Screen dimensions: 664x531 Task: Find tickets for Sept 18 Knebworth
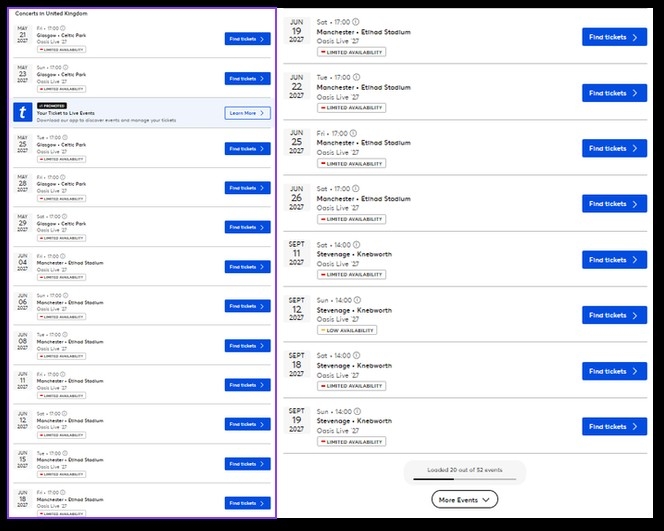pyautogui.click(x=614, y=371)
